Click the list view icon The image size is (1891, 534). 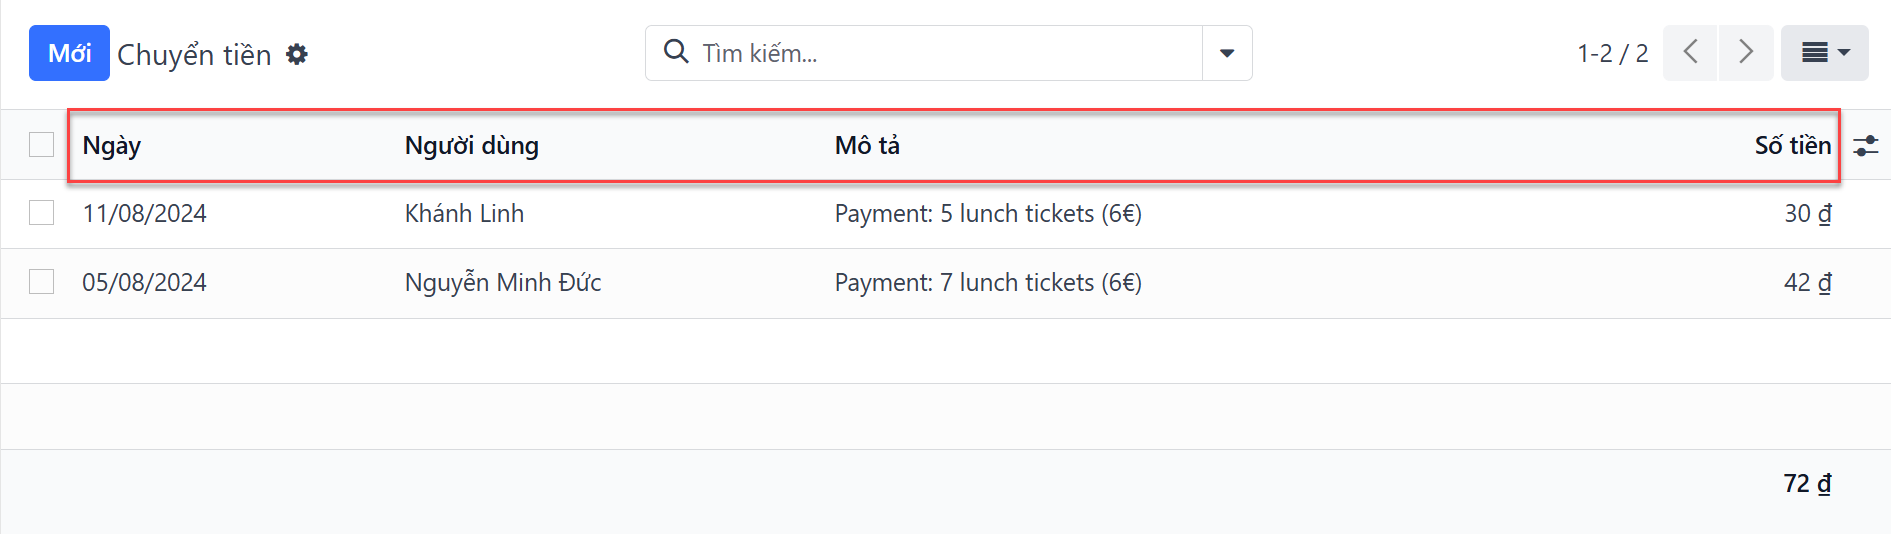coord(1814,53)
